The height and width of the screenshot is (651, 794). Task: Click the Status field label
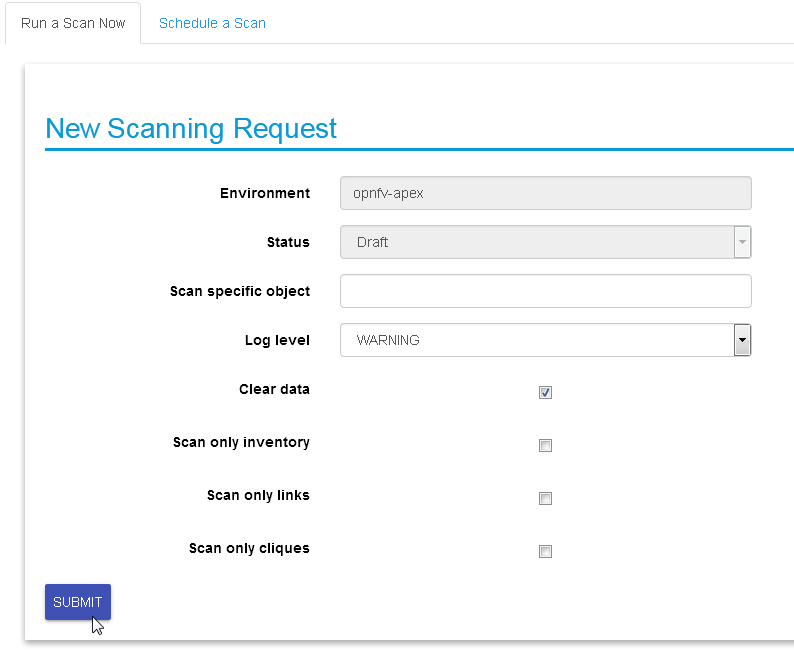(288, 242)
